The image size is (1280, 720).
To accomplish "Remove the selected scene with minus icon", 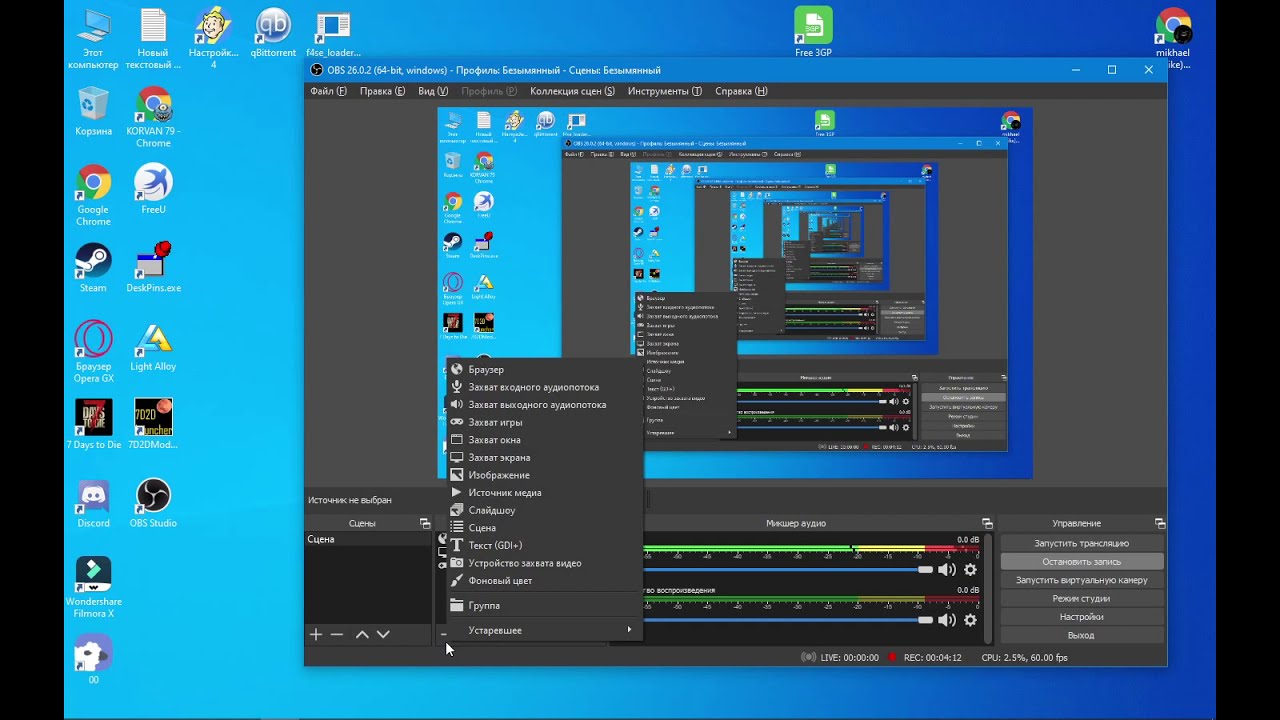I will point(337,634).
